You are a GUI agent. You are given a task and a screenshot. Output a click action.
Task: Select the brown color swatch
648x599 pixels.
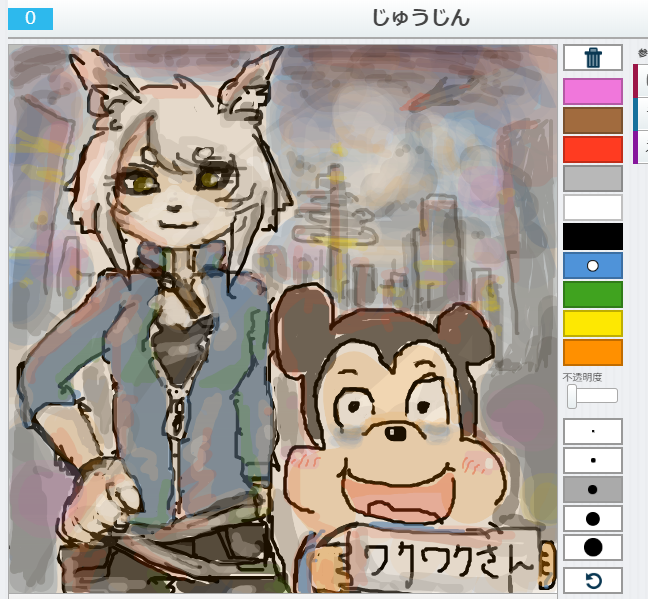tap(593, 120)
